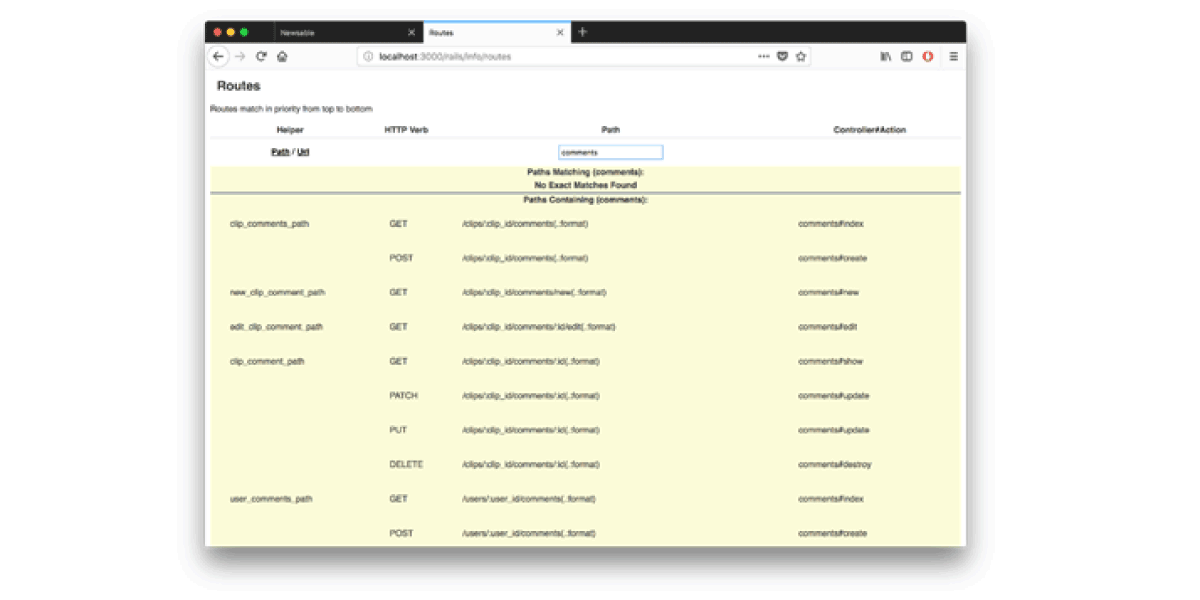This screenshot has height=600, width=1200.
Task: Click the HTTP Verb column header
Action: [x=406, y=130]
